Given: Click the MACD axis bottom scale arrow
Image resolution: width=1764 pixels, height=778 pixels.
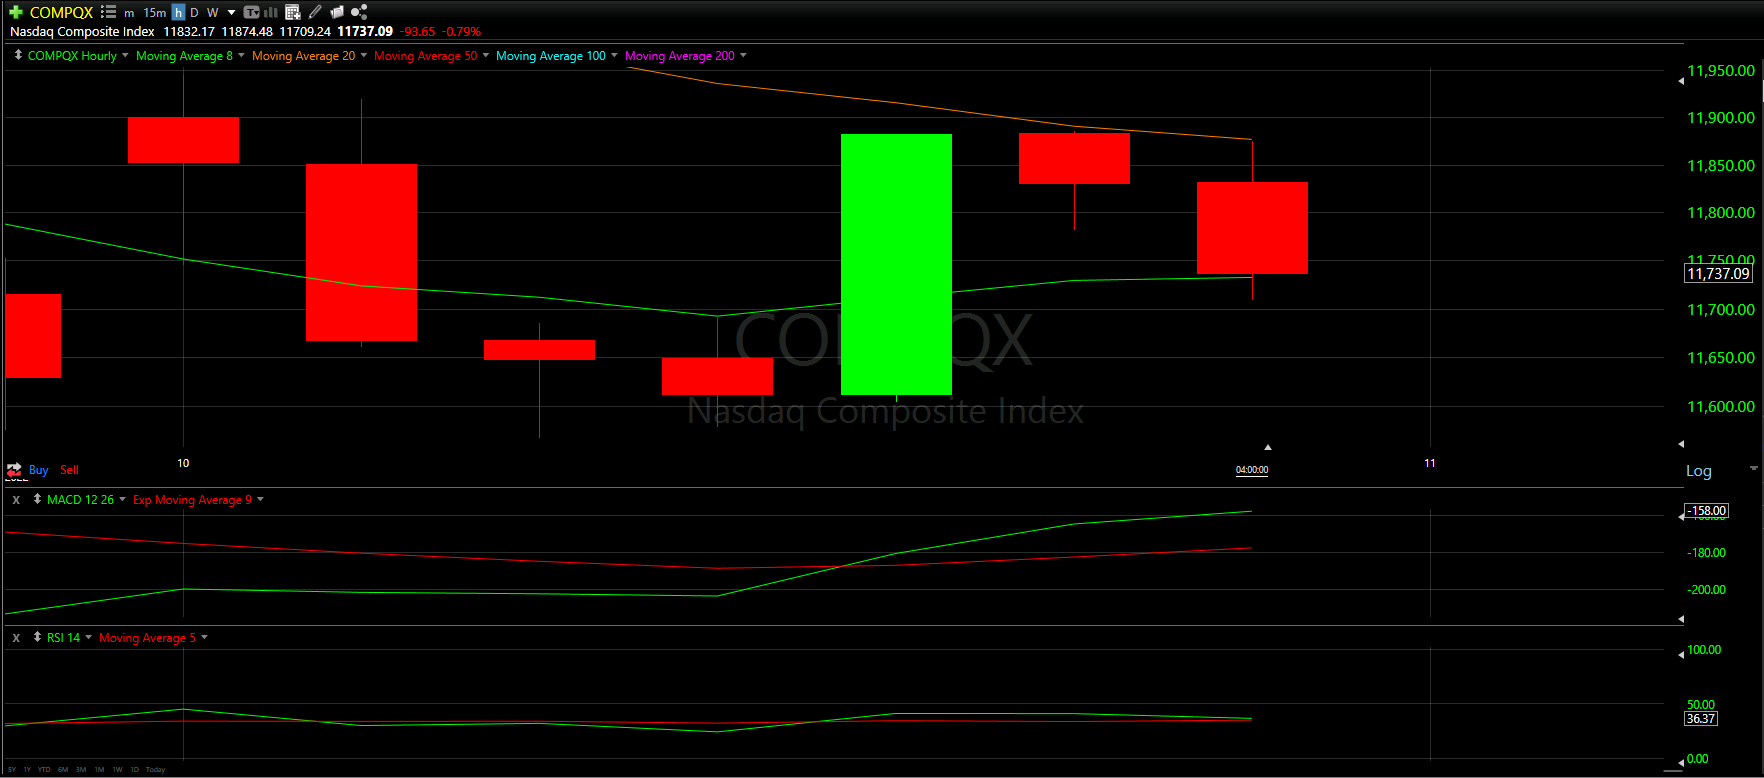Looking at the screenshot, I should 1681,619.
